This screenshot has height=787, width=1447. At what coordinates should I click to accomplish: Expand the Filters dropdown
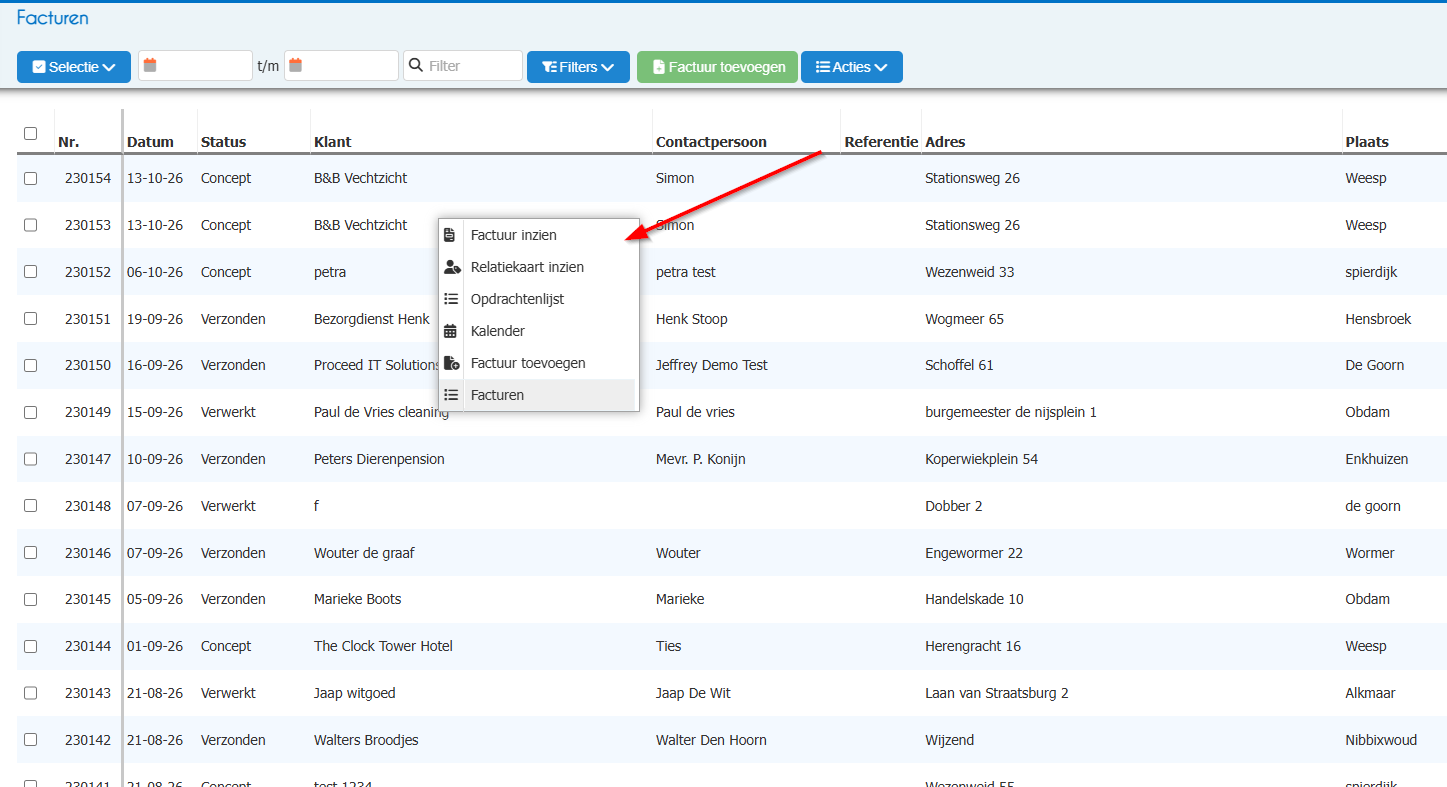click(578, 67)
